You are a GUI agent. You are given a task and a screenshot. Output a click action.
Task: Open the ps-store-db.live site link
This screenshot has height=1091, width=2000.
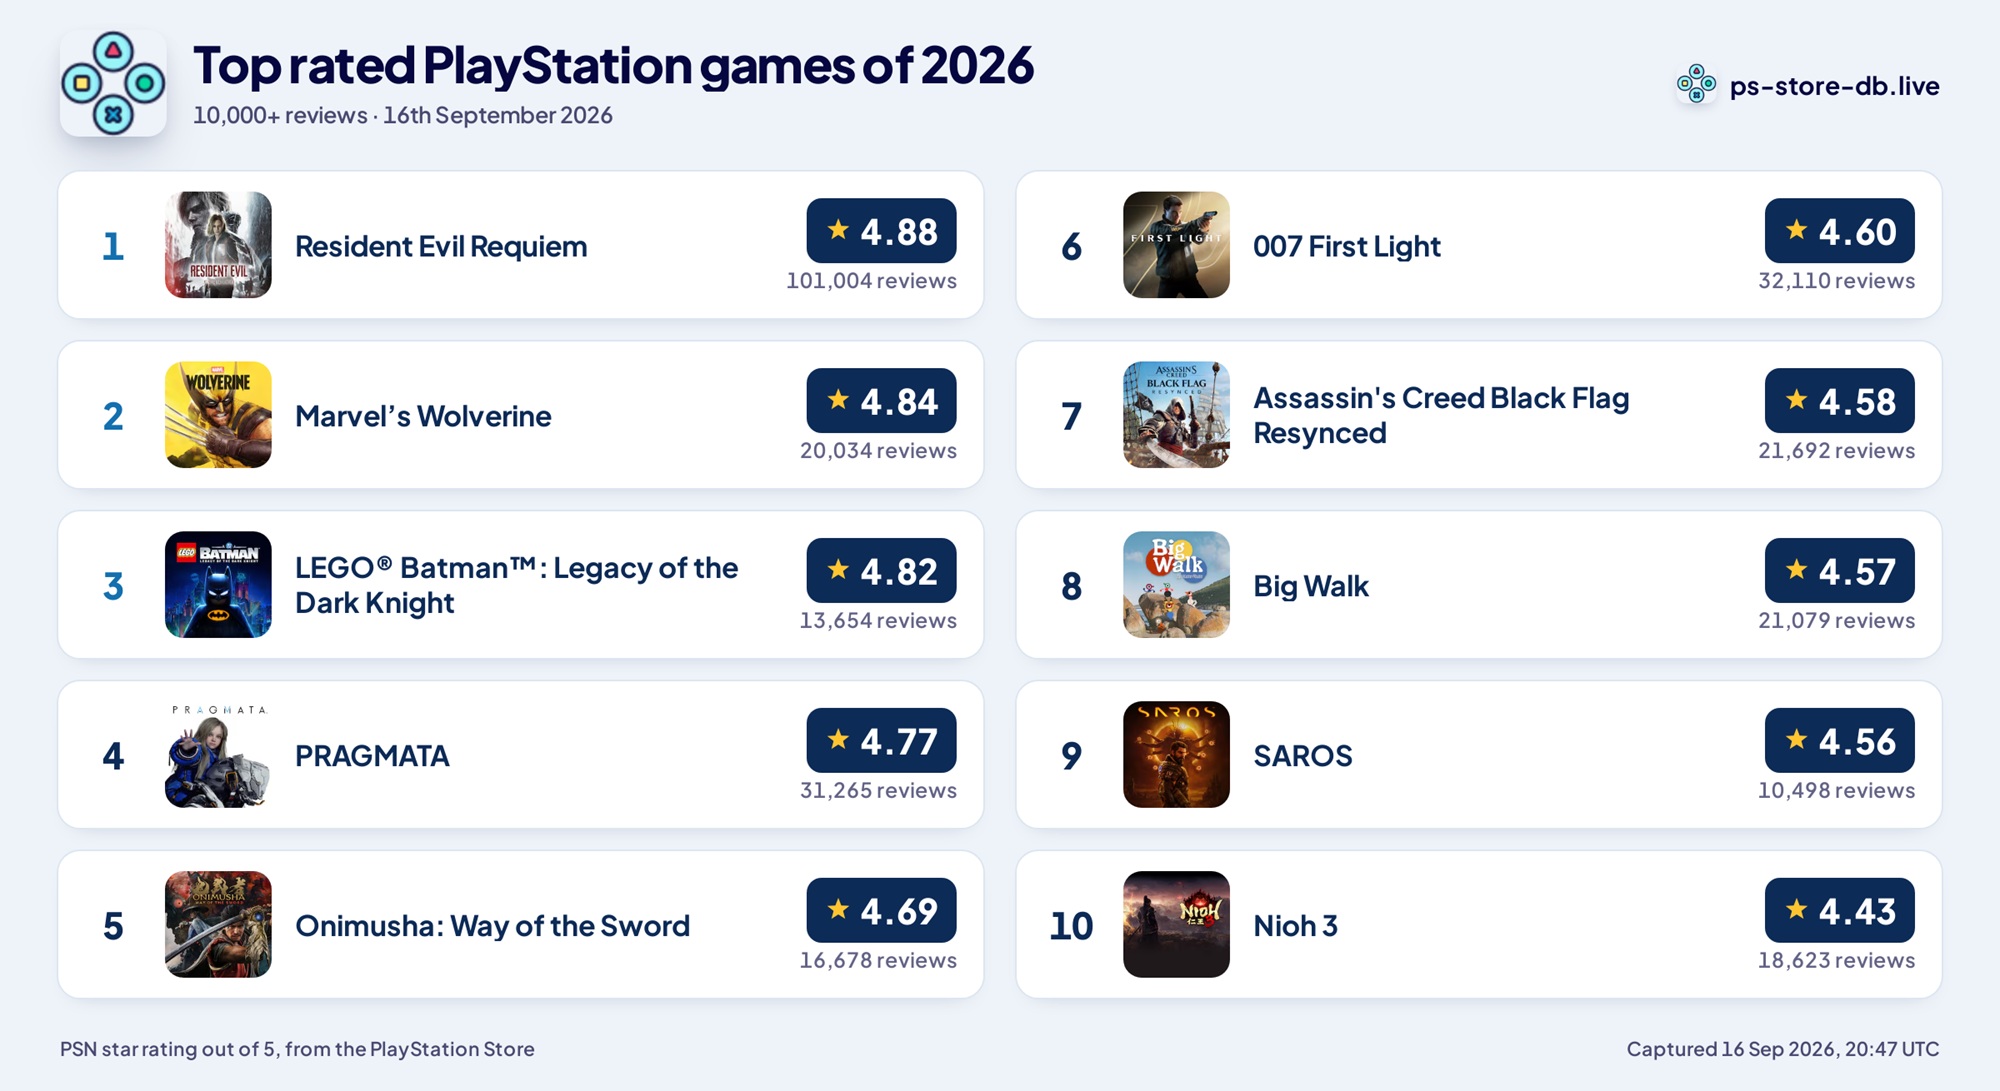coord(1834,86)
